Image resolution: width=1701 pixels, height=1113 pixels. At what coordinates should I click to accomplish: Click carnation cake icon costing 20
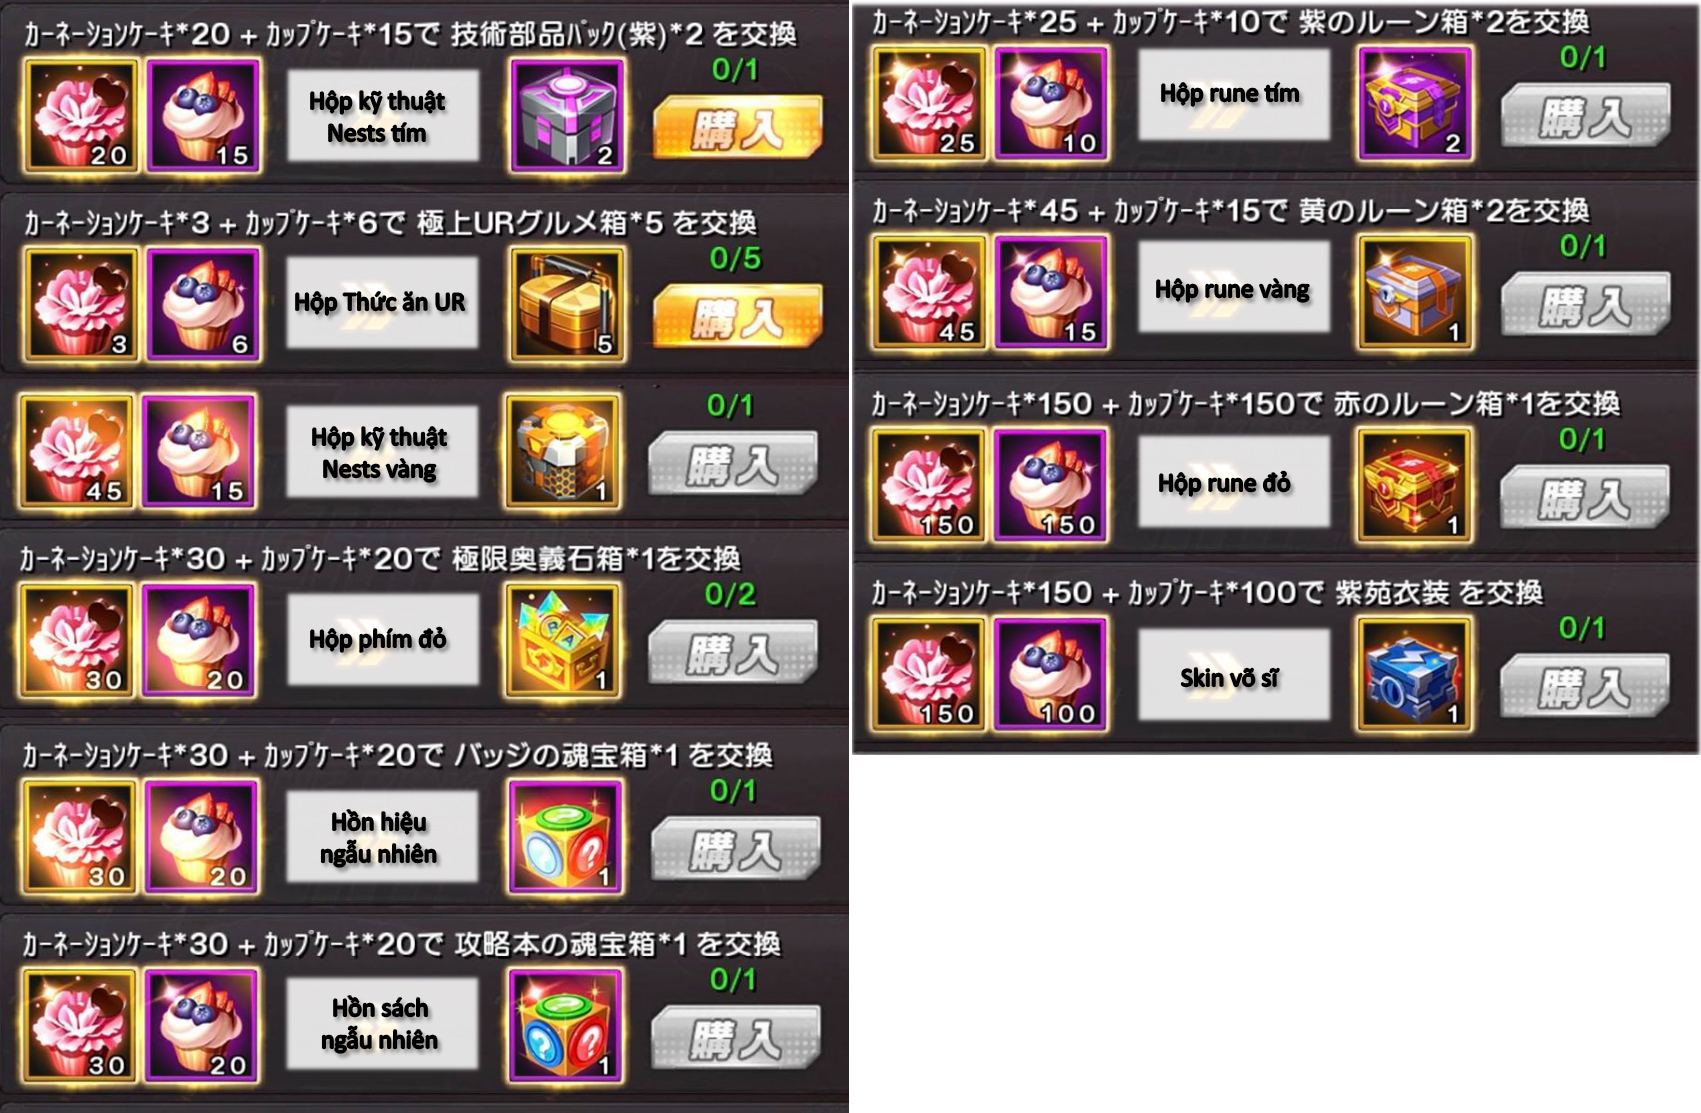[81, 115]
